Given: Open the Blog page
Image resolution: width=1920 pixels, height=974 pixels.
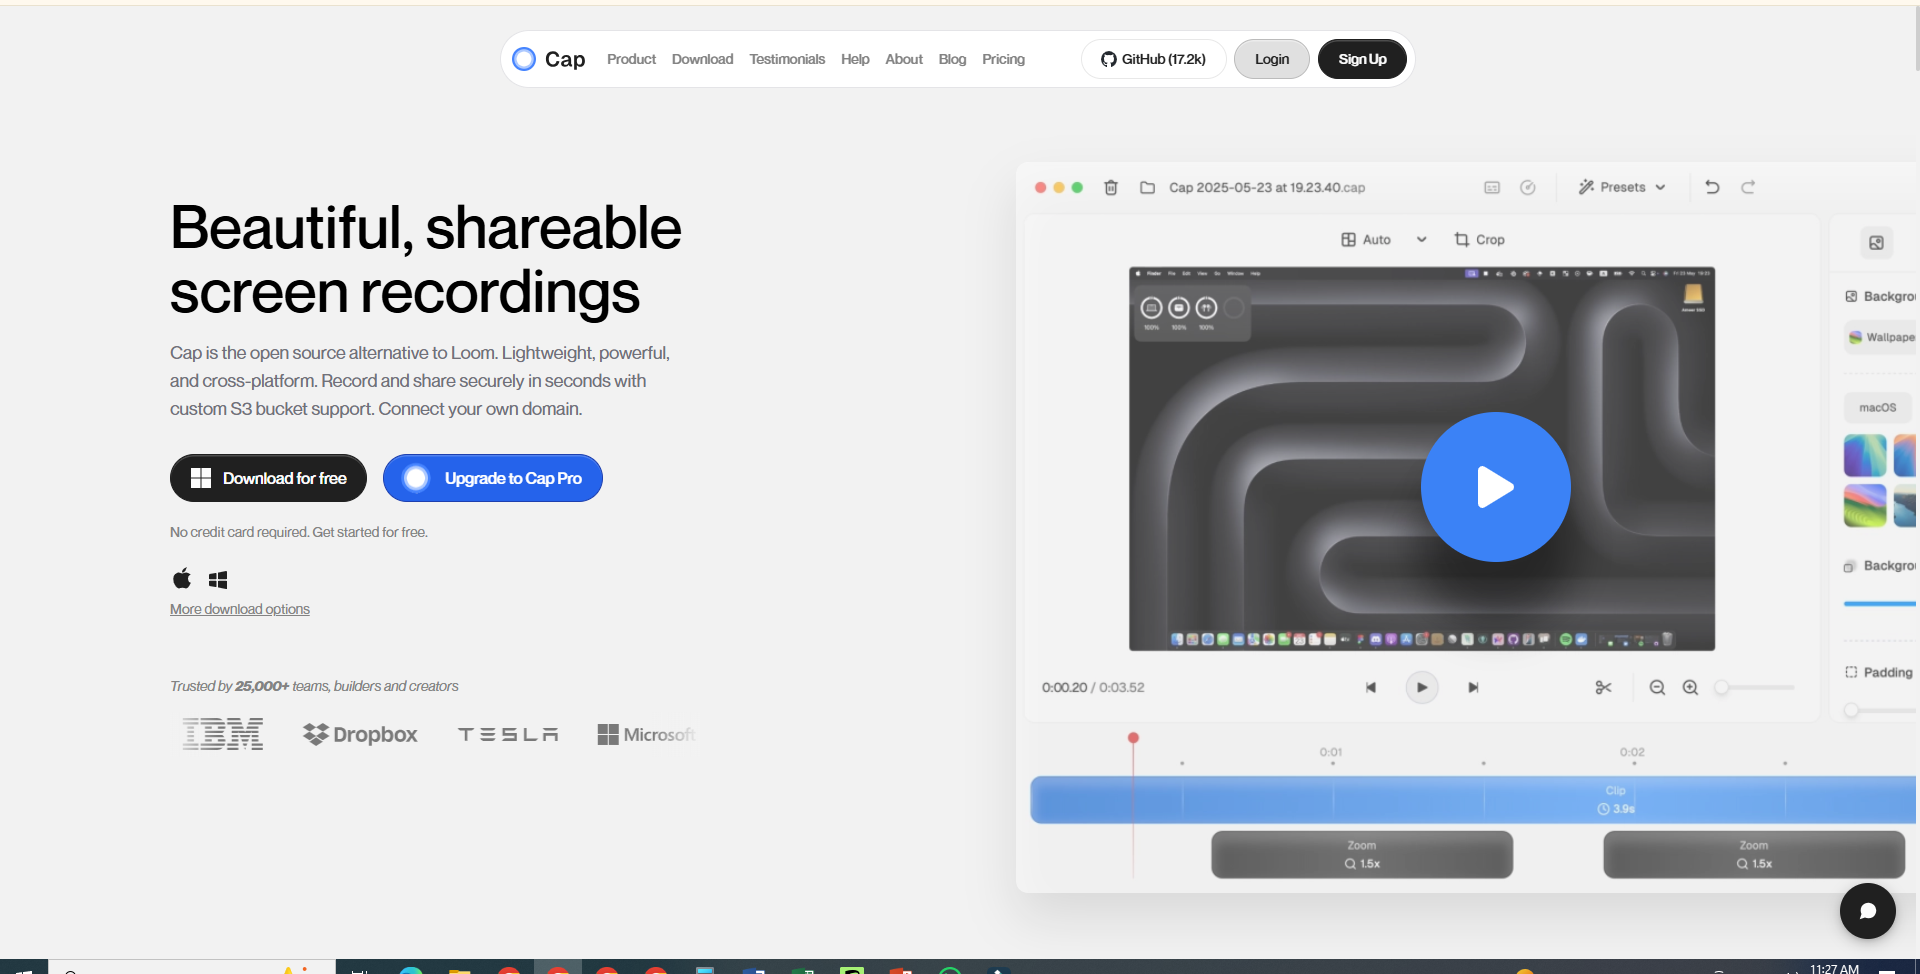Looking at the screenshot, I should coord(952,59).
